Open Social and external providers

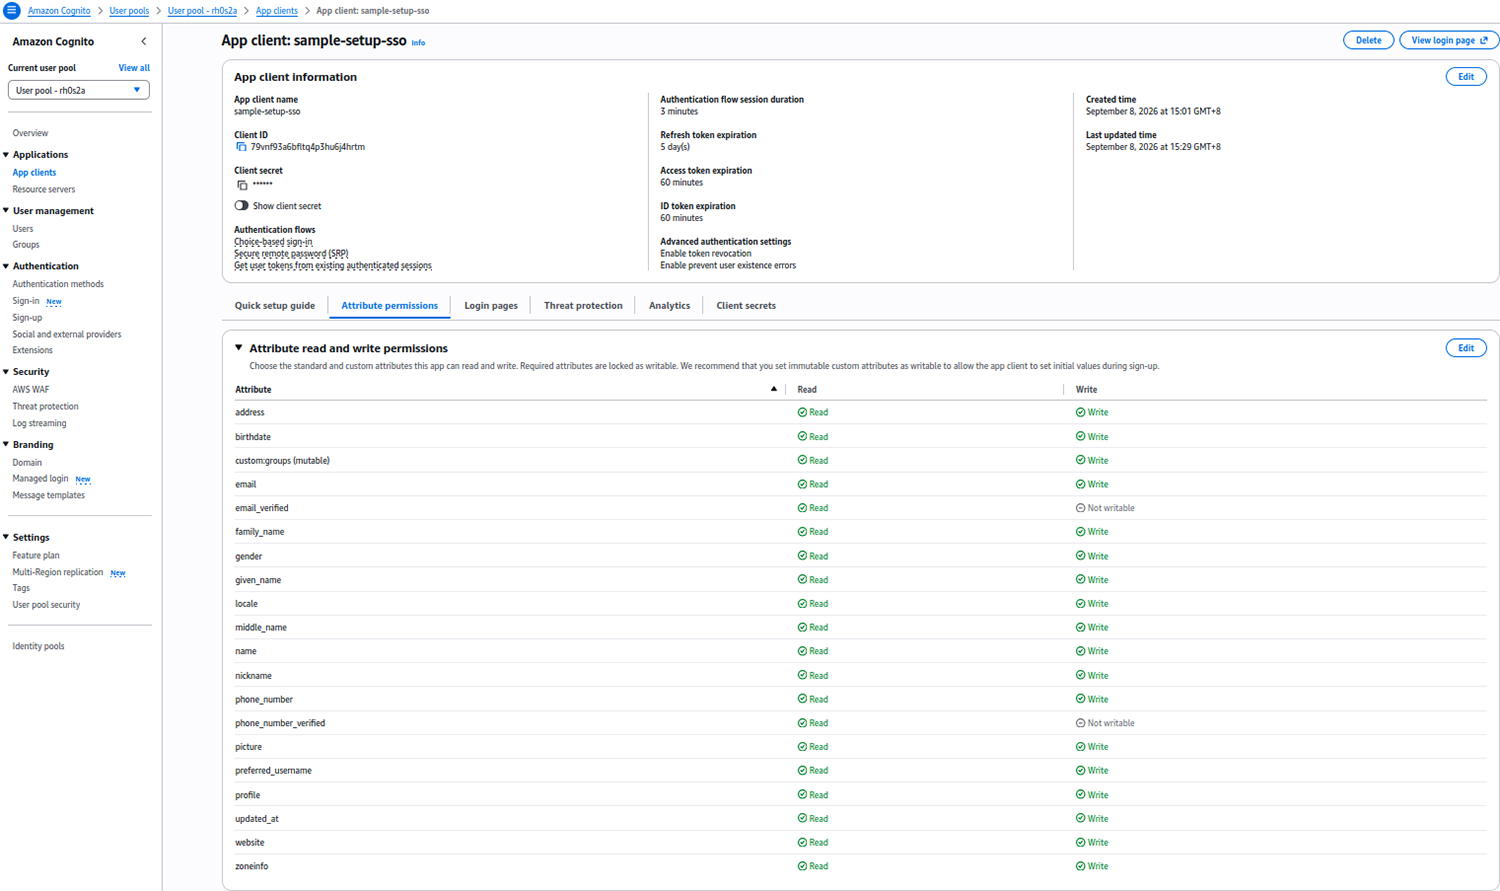67,334
